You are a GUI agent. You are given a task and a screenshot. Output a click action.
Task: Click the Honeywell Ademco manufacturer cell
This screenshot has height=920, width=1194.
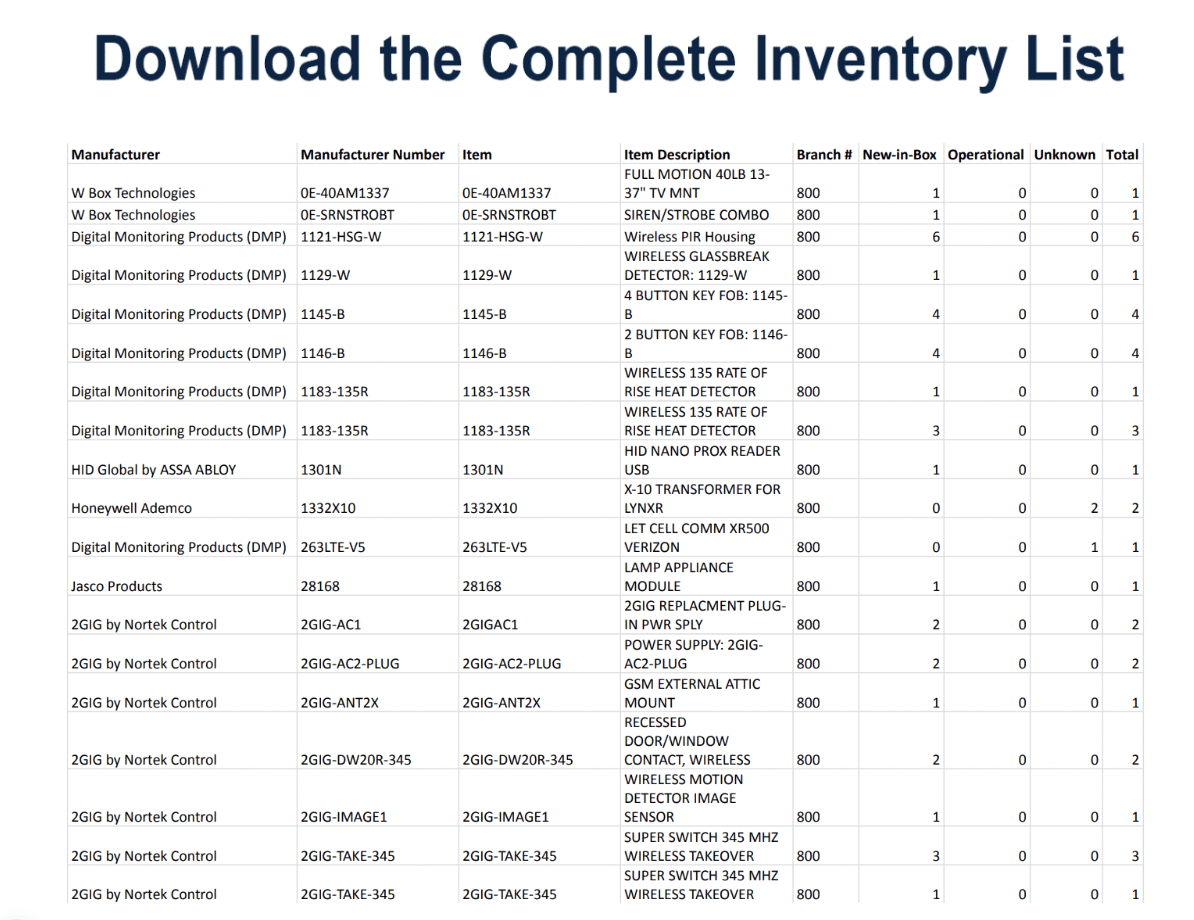[131, 509]
